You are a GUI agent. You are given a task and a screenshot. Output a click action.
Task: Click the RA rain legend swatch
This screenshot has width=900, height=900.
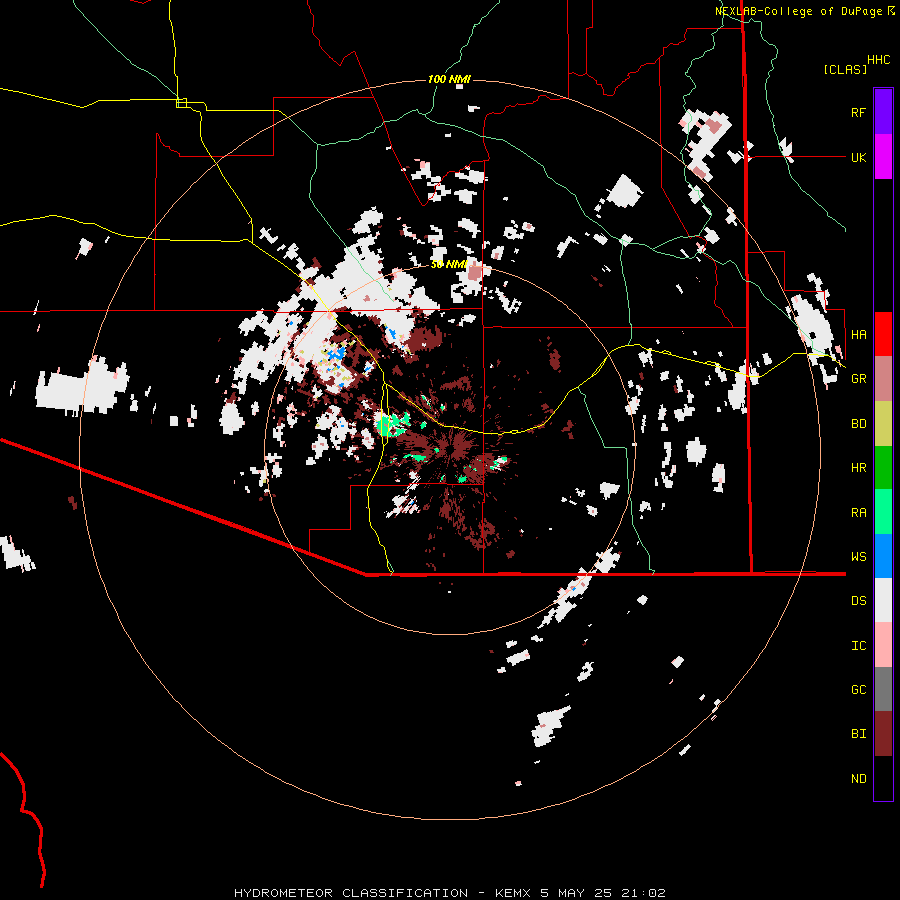883,512
